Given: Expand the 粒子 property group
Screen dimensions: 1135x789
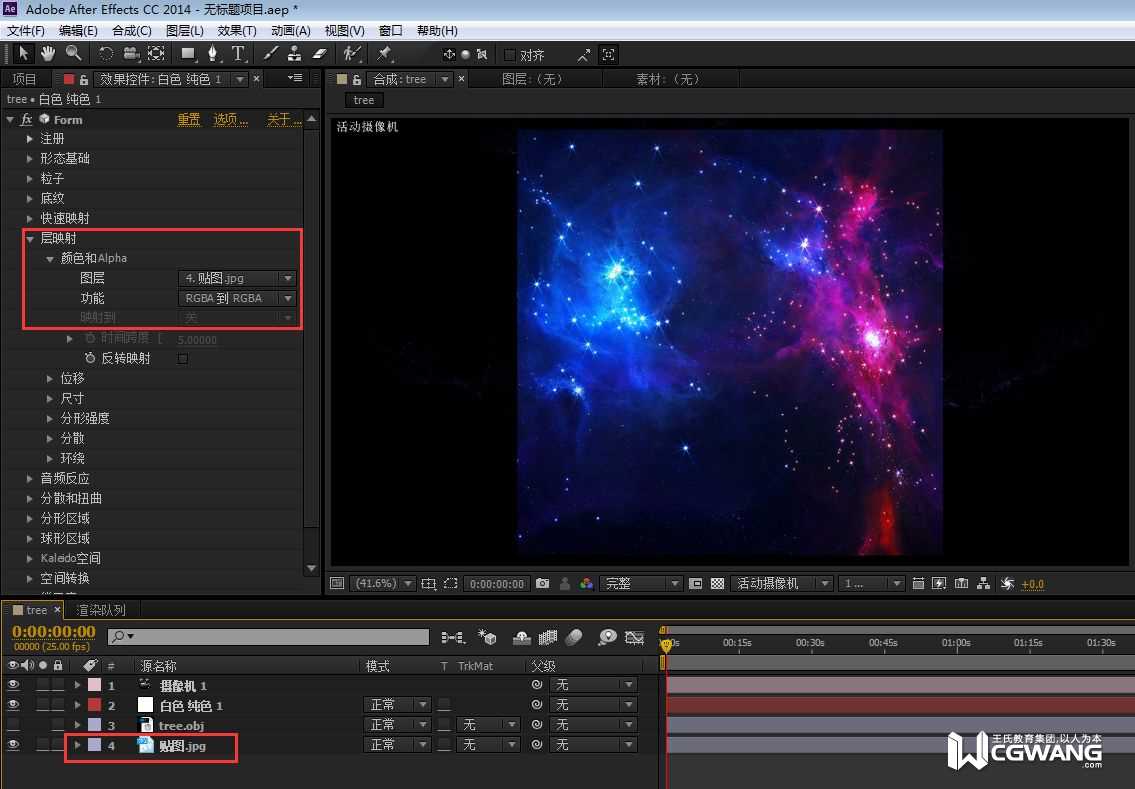Looking at the screenshot, I should 30,178.
